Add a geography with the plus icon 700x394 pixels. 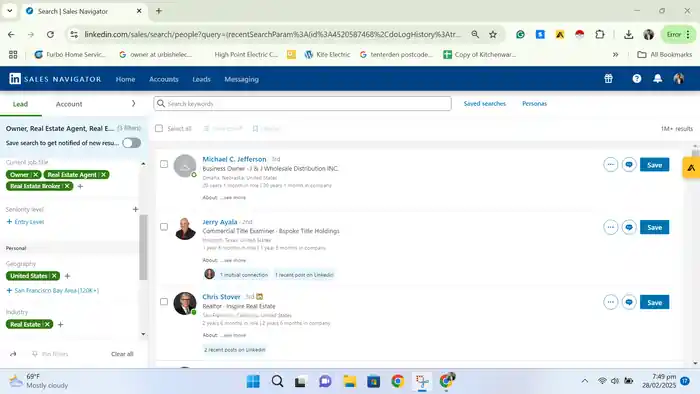click(67, 276)
